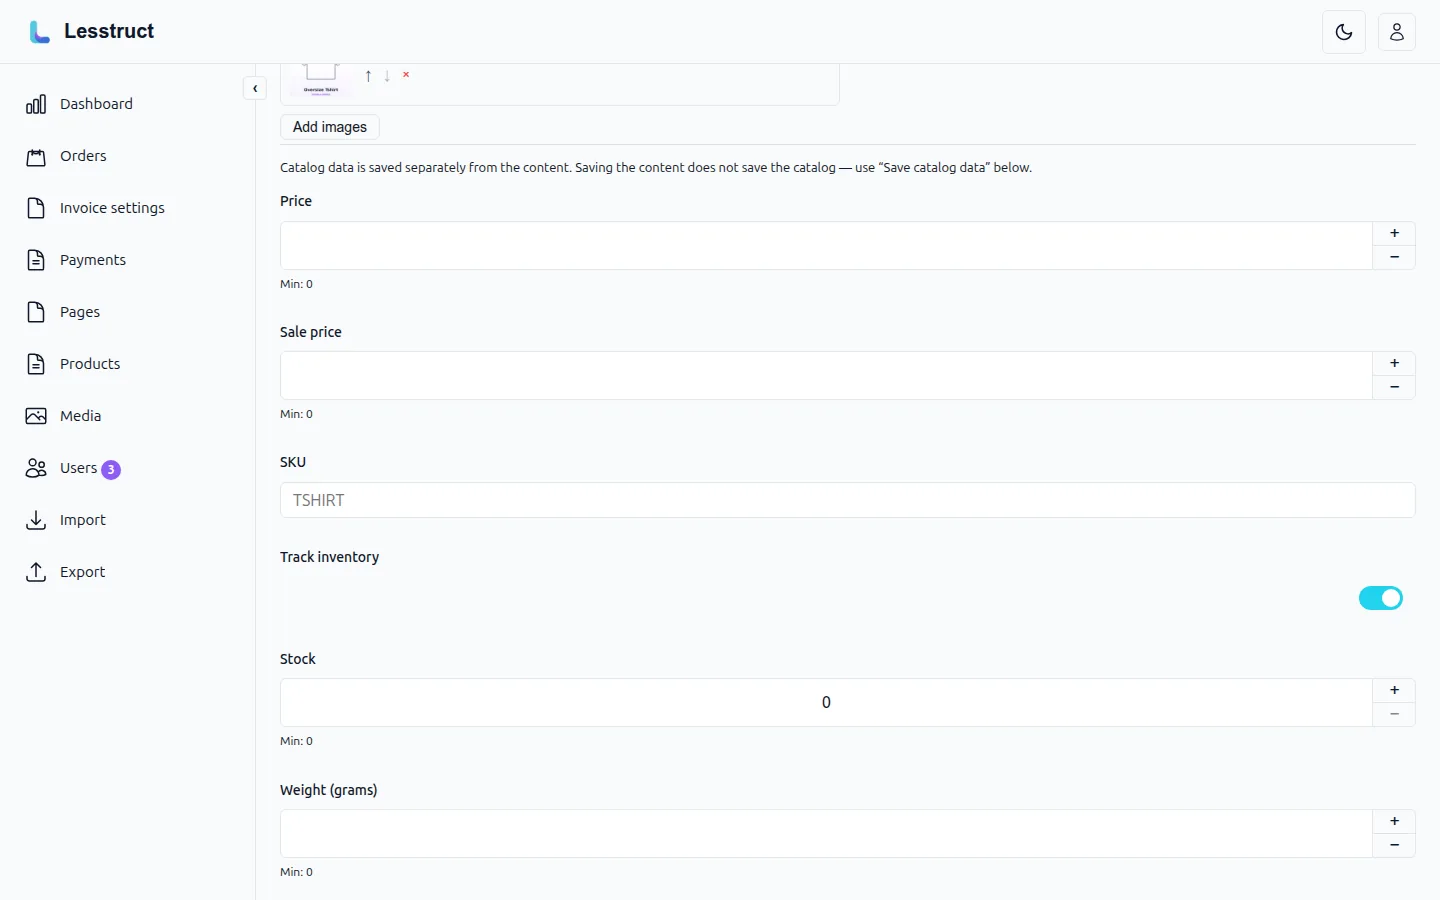1440x900 pixels.
Task: Move product image up arrow
Action: click(x=368, y=76)
